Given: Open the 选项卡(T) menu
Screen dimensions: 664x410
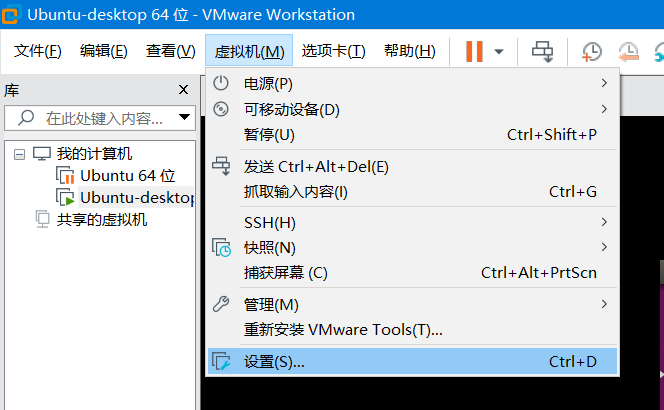Looking at the screenshot, I should [x=333, y=51].
